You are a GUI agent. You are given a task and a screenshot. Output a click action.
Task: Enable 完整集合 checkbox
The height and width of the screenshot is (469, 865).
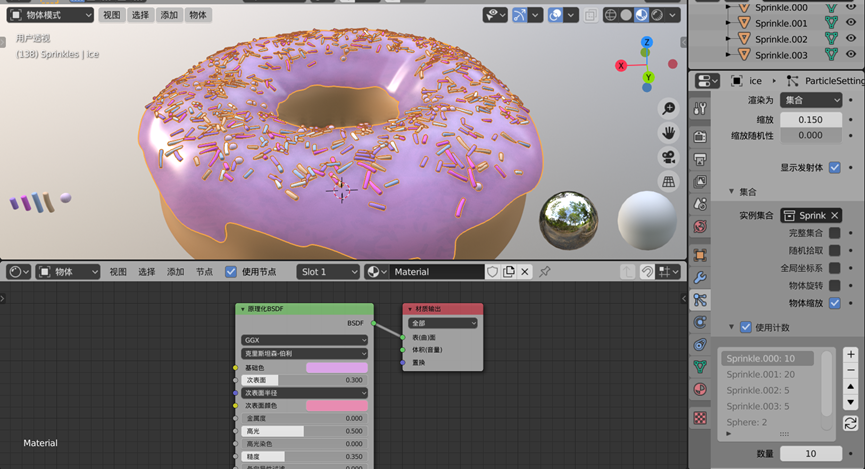coord(835,233)
